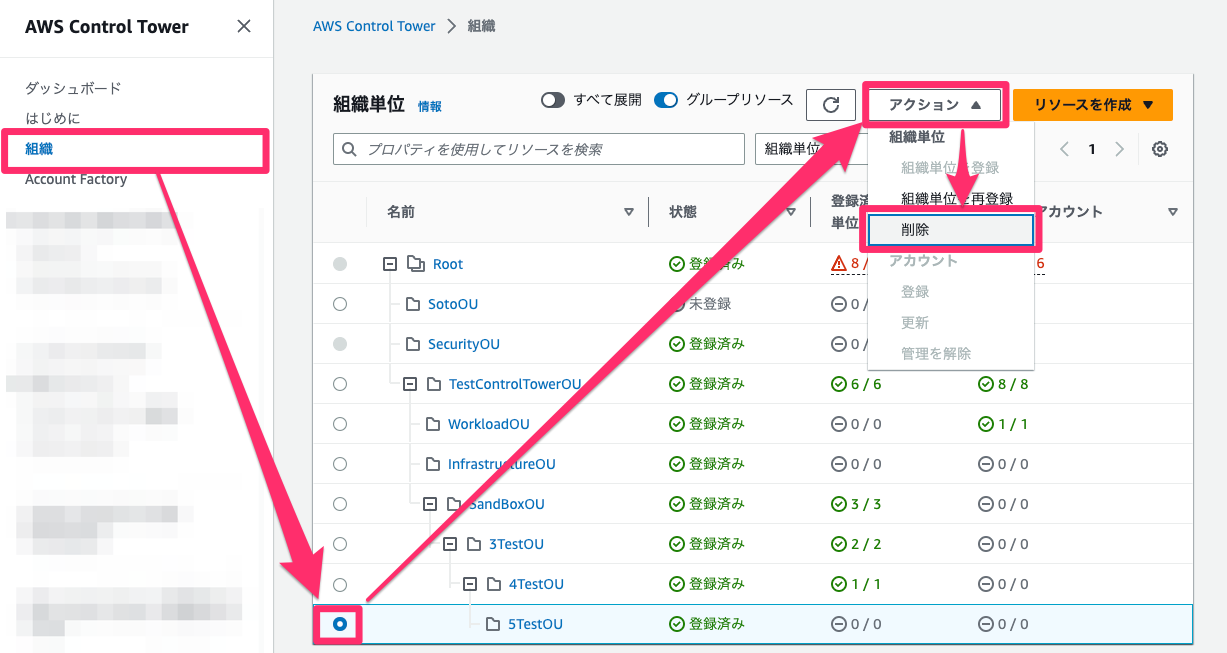The height and width of the screenshot is (653, 1227).
Task: Open the table preferences gear icon
Action: coord(1159,148)
